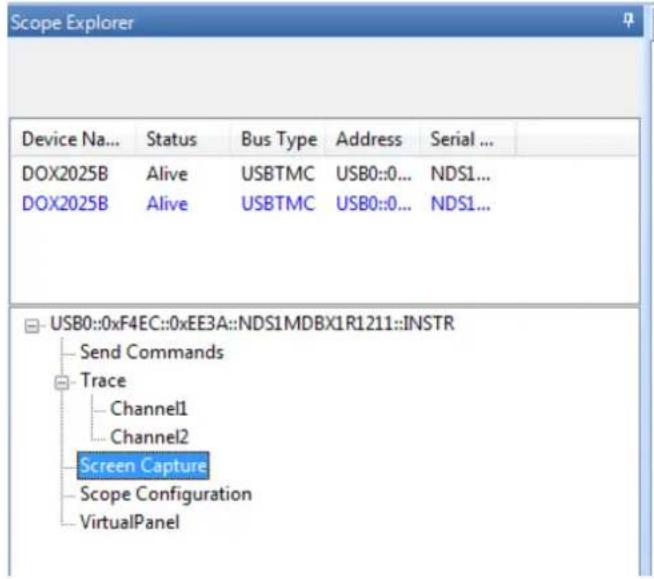Click USBTMC cell in black row
This screenshot has width=654, height=579.
click(278, 174)
